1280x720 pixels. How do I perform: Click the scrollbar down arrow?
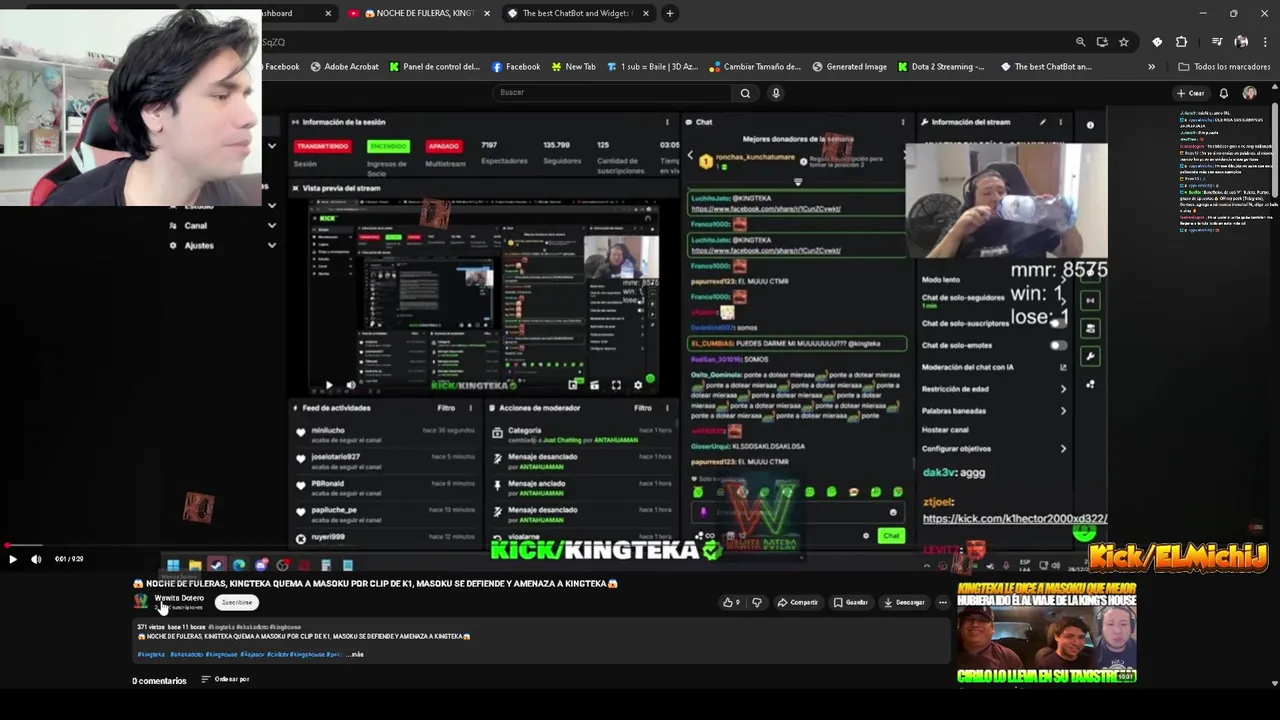(x=1274, y=683)
